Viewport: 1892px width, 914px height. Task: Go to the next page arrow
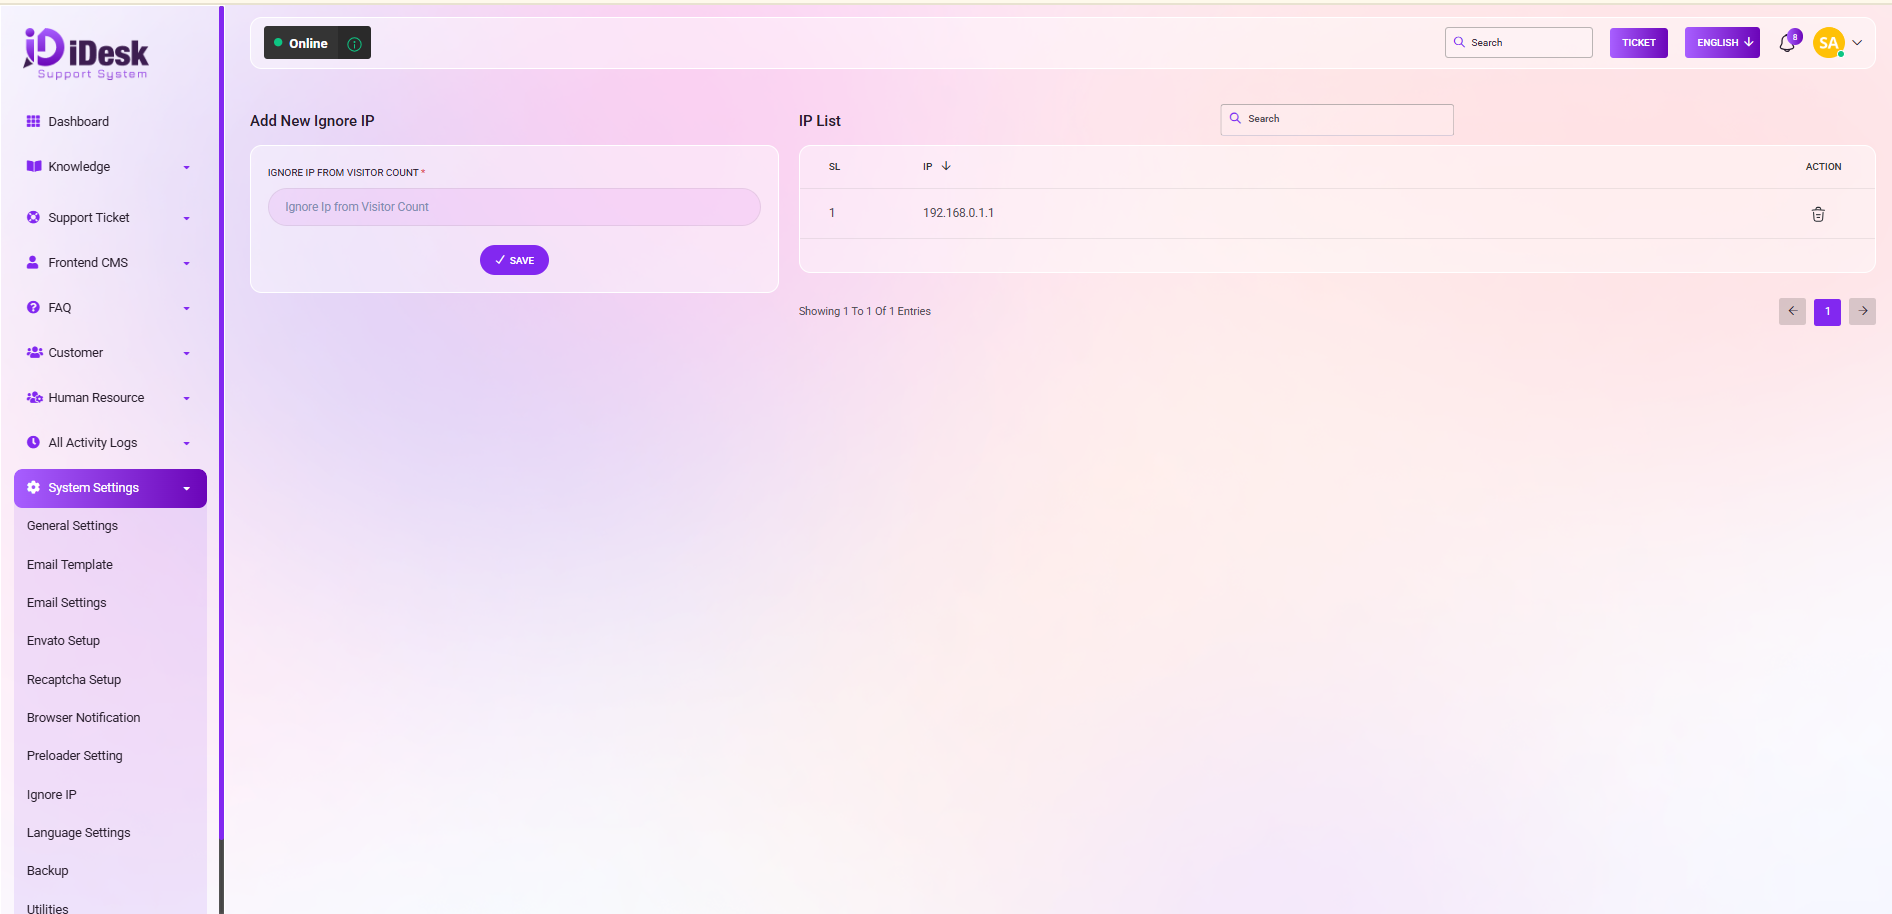(1862, 311)
